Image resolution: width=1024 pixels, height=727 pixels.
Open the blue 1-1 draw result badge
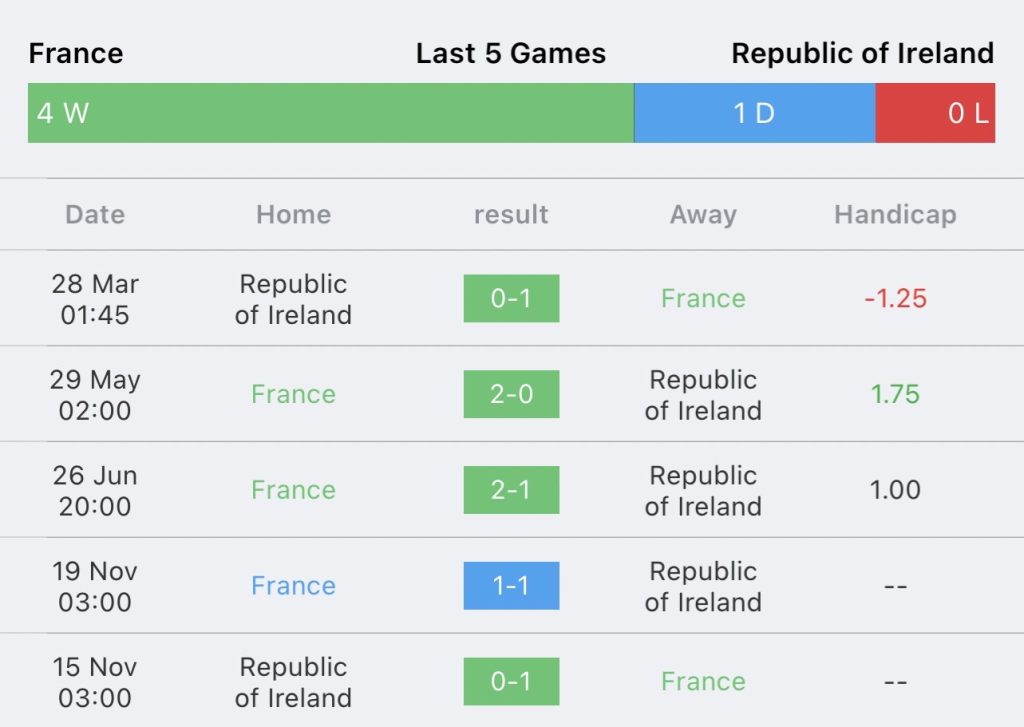[x=511, y=586]
